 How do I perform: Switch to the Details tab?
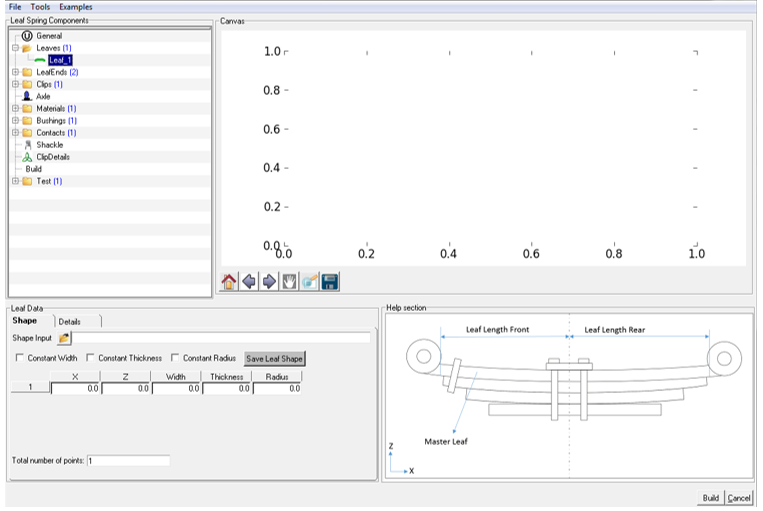70,321
